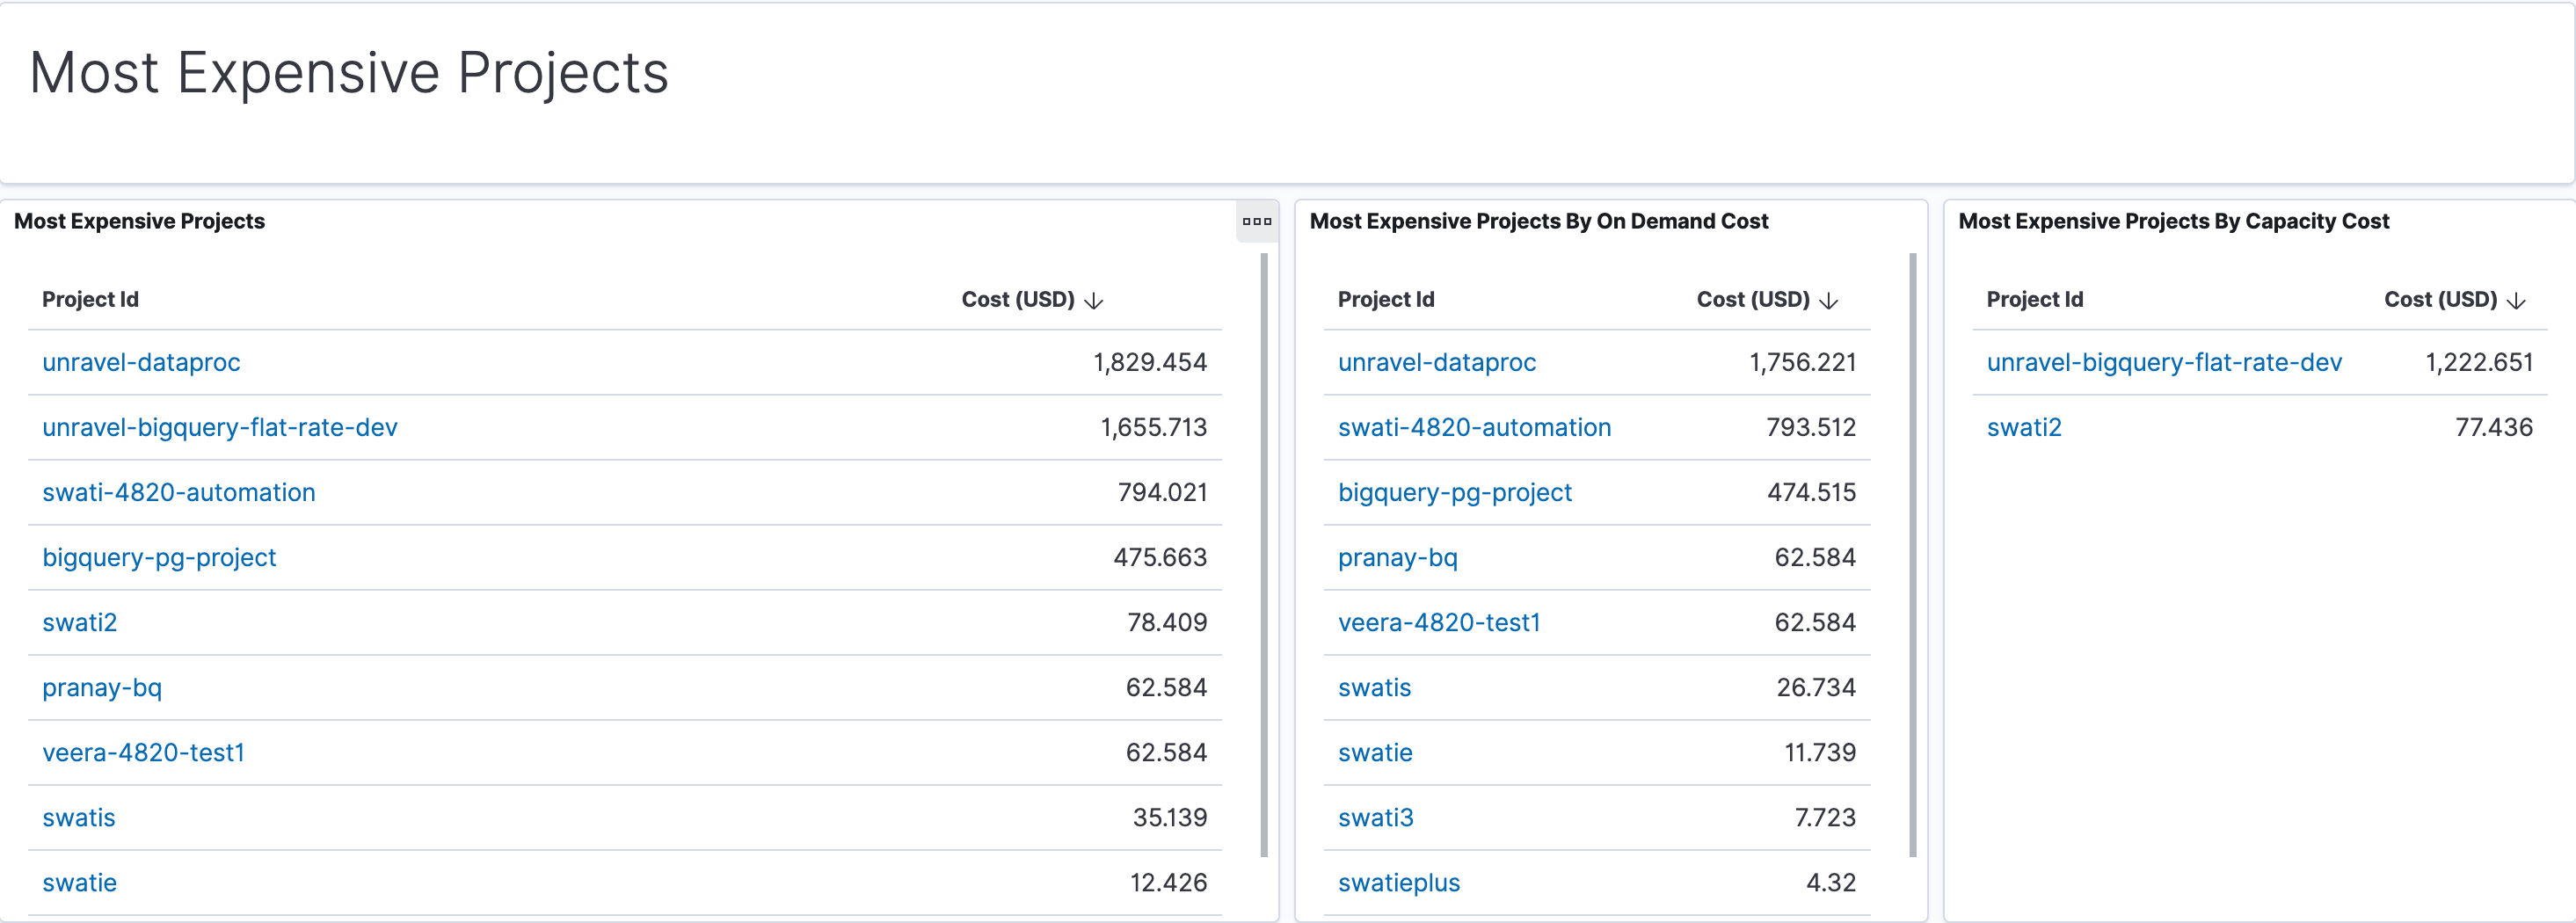The height and width of the screenshot is (923, 2576).
Task: Select the 1,655.713 cost value
Action: pyautogui.click(x=1154, y=427)
